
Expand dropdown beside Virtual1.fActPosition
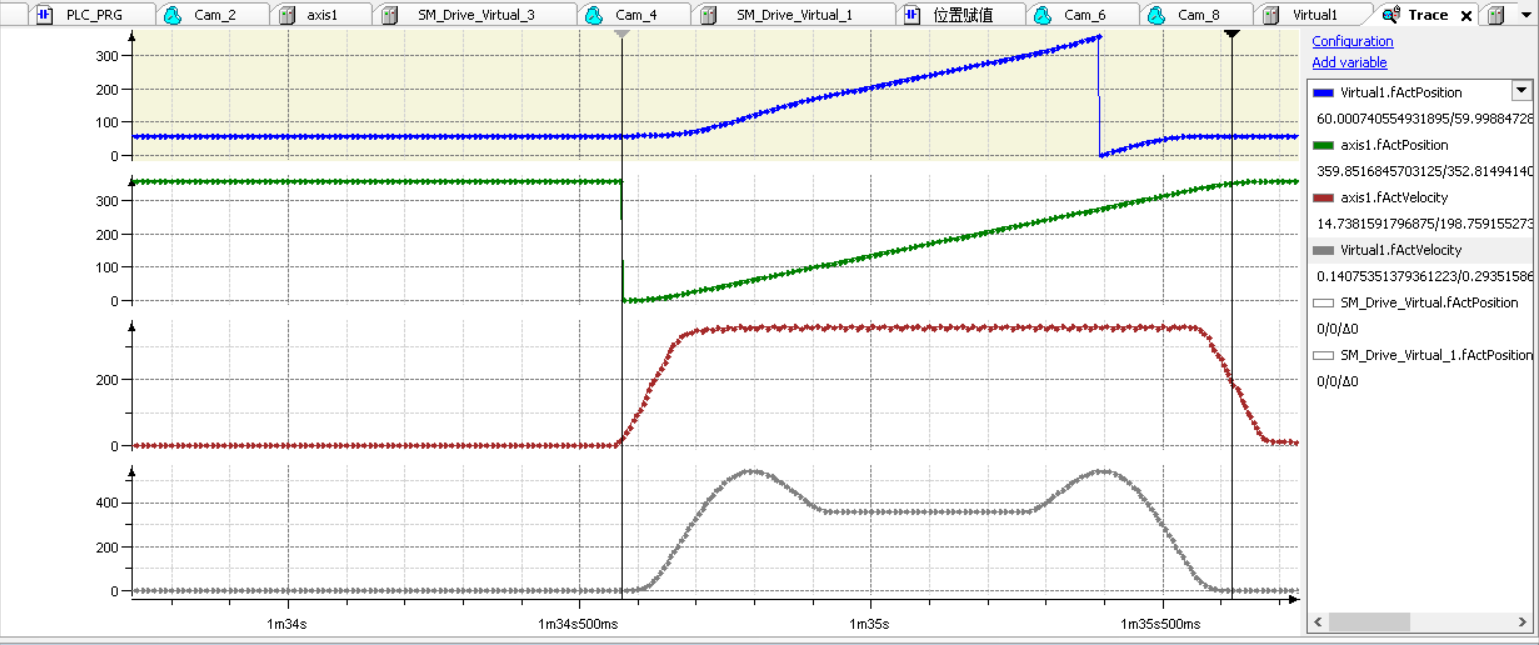[x=1521, y=91]
